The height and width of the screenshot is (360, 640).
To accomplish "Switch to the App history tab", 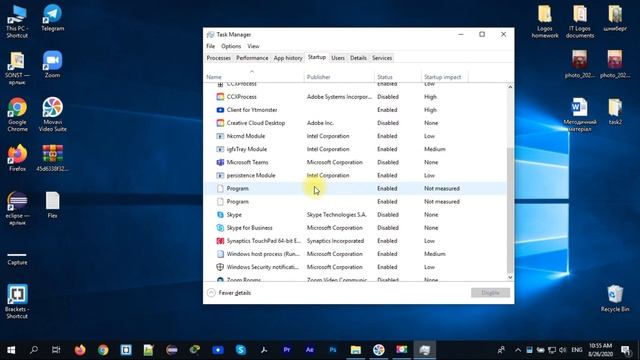I will [x=288, y=58].
